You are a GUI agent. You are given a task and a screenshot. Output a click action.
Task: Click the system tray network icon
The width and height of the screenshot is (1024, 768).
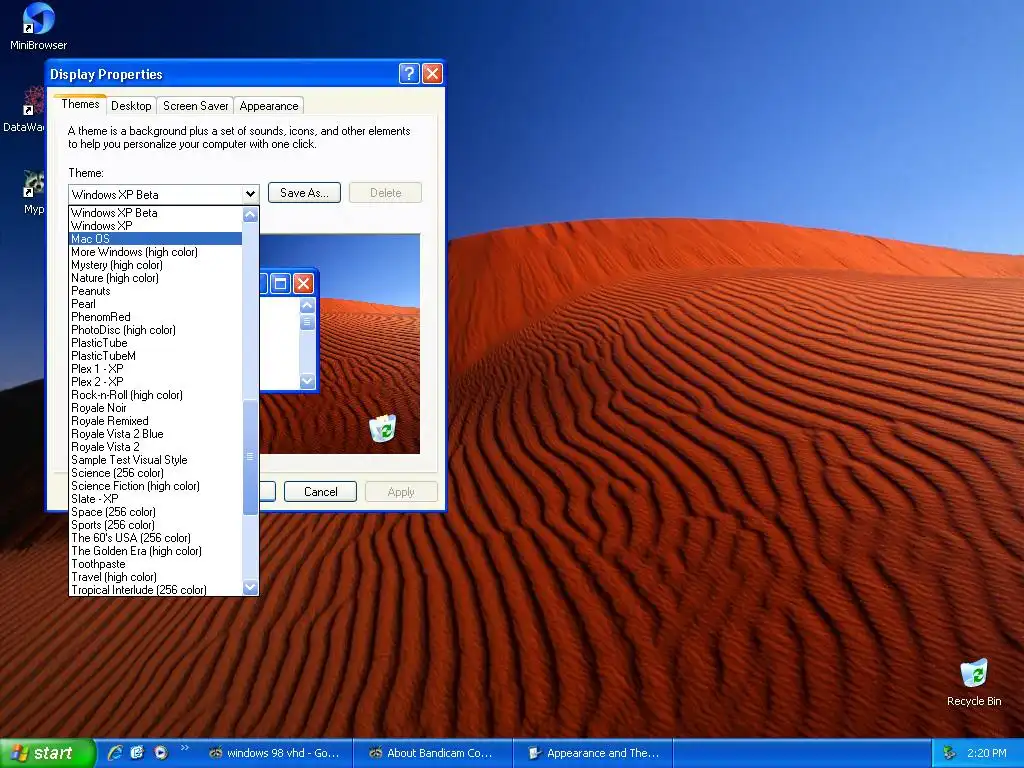point(950,753)
